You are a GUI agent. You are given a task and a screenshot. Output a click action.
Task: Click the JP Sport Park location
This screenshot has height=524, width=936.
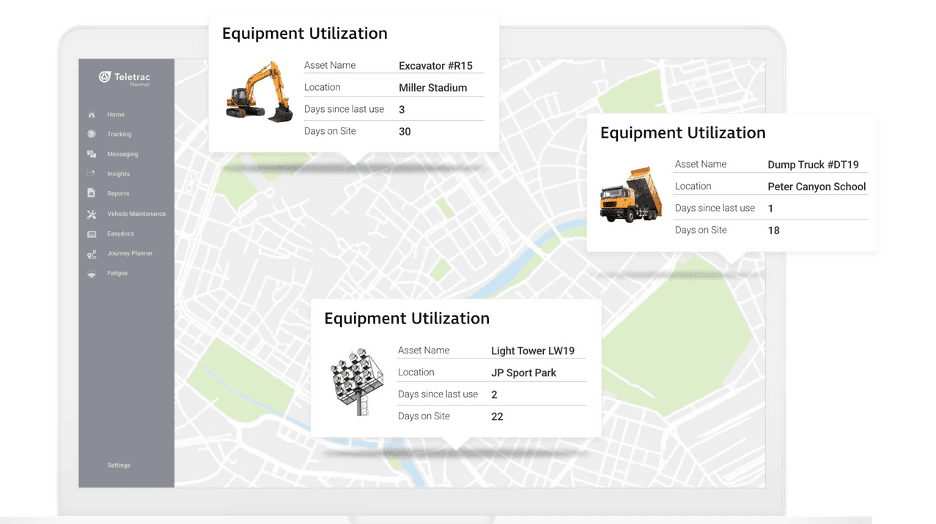(523, 373)
